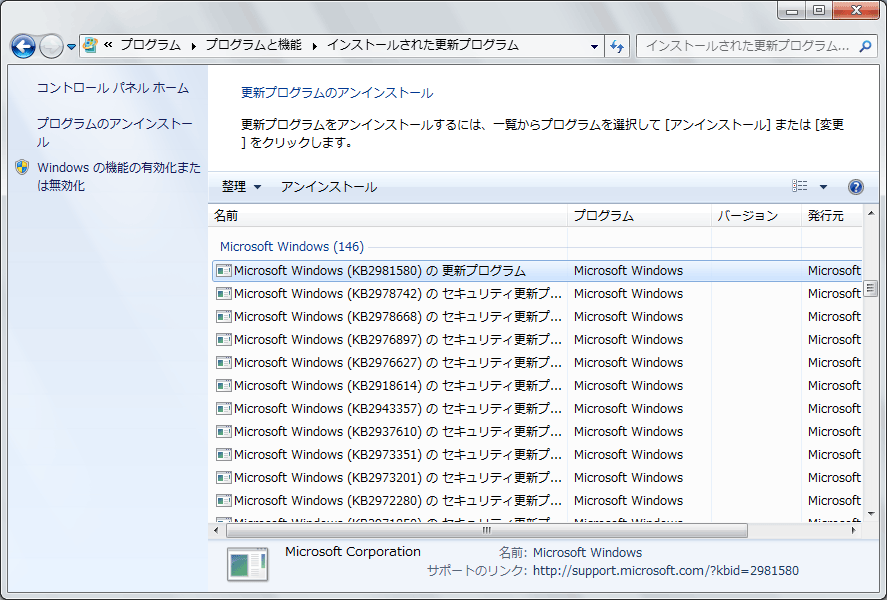Click the magnifier search icon
Viewport: 887px width, 600px height.
pos(865,46)
